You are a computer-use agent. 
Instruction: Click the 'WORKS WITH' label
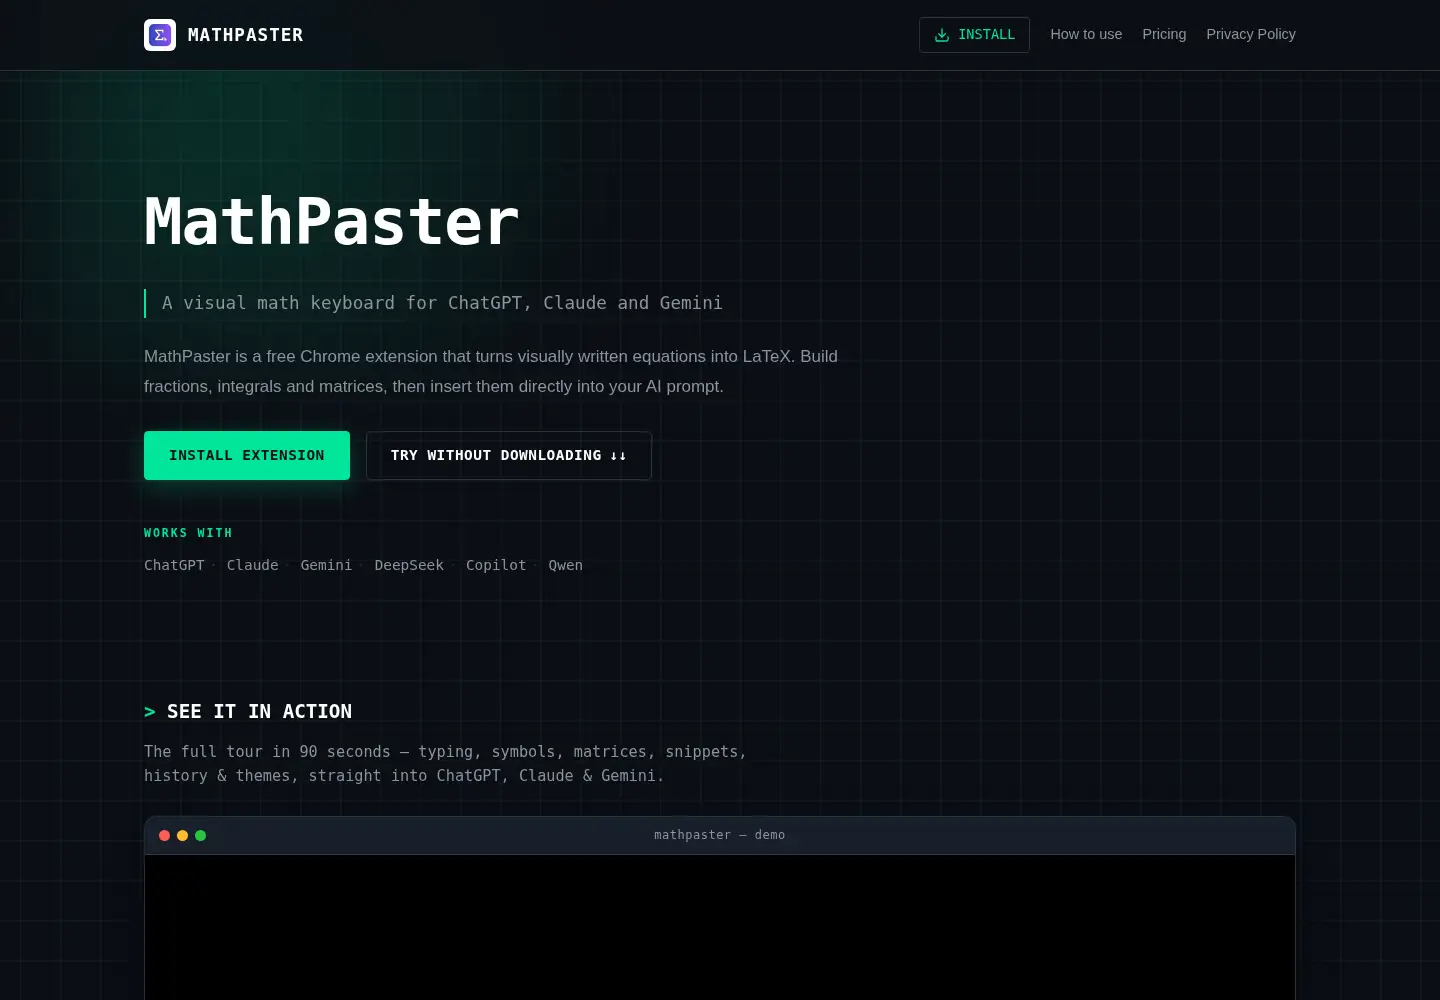(188, 533)
